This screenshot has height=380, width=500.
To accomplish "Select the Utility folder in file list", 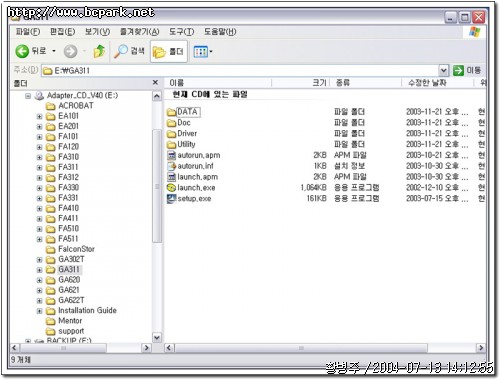I will point(181,144).
